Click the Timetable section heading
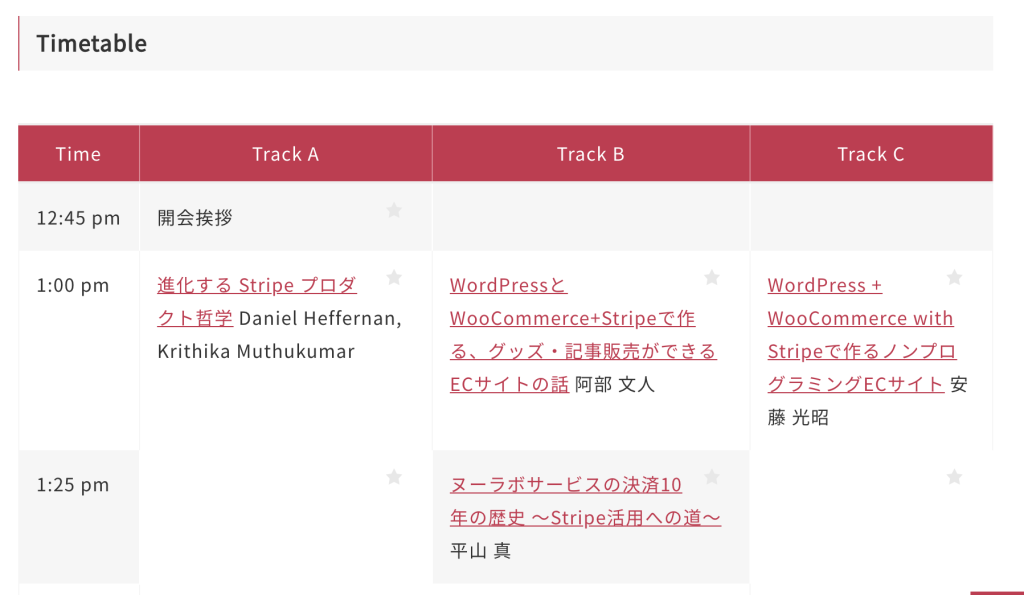 coord(92,44)
